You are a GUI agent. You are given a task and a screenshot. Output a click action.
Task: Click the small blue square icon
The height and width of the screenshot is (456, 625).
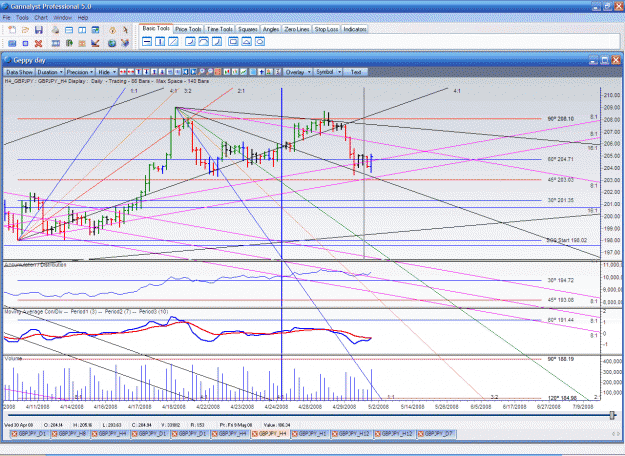pos(26,43)
